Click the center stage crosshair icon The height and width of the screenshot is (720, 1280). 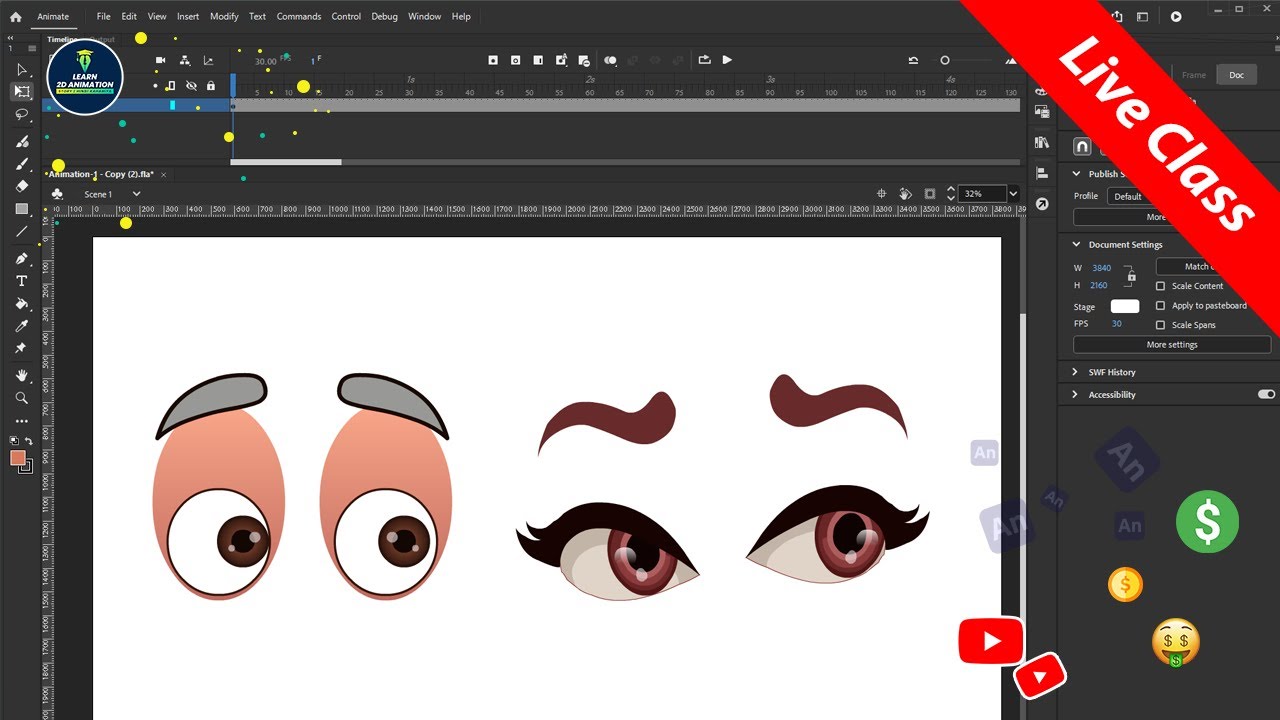[881, 194]
